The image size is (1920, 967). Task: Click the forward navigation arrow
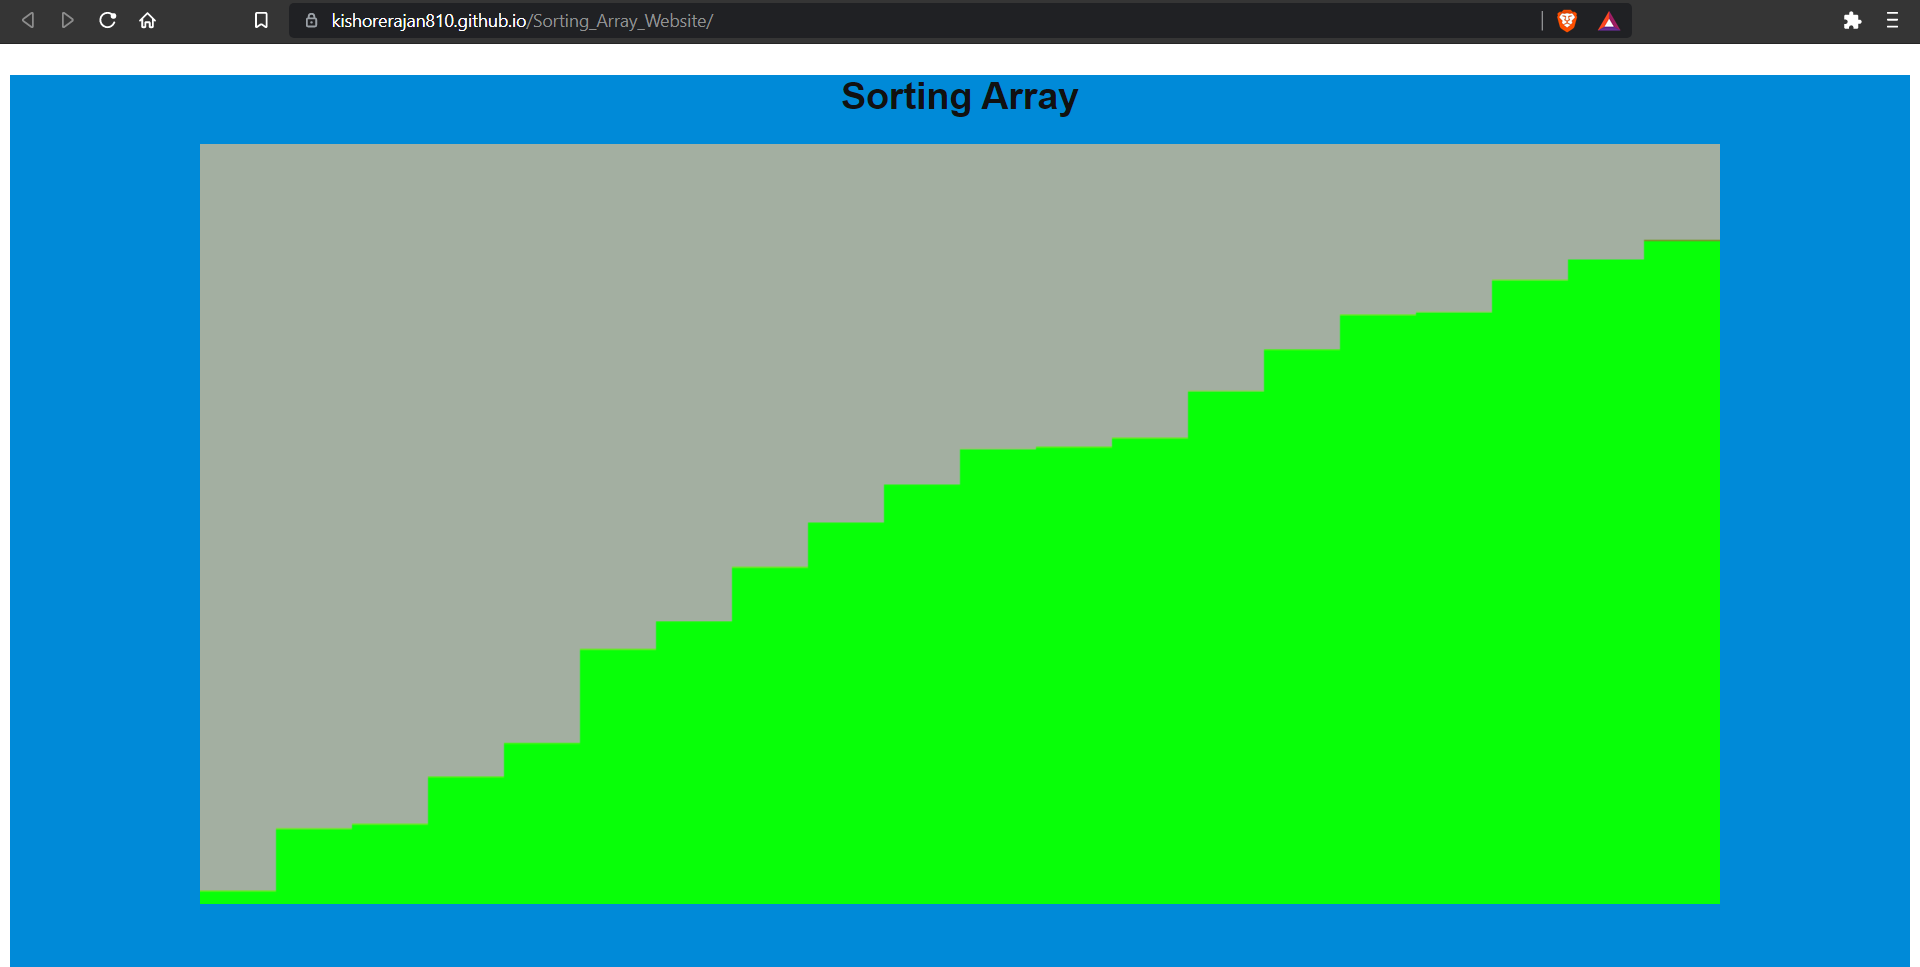click(67, 20)
